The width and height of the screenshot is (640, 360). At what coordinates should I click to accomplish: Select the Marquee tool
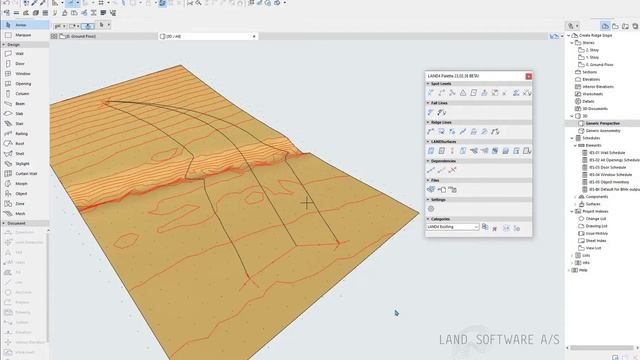click(24, 35)
